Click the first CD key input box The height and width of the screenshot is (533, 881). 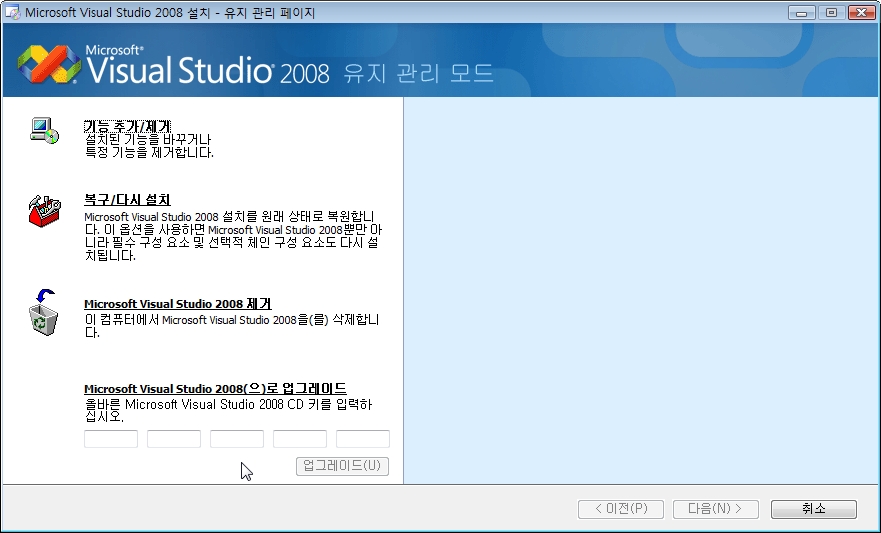111,439
